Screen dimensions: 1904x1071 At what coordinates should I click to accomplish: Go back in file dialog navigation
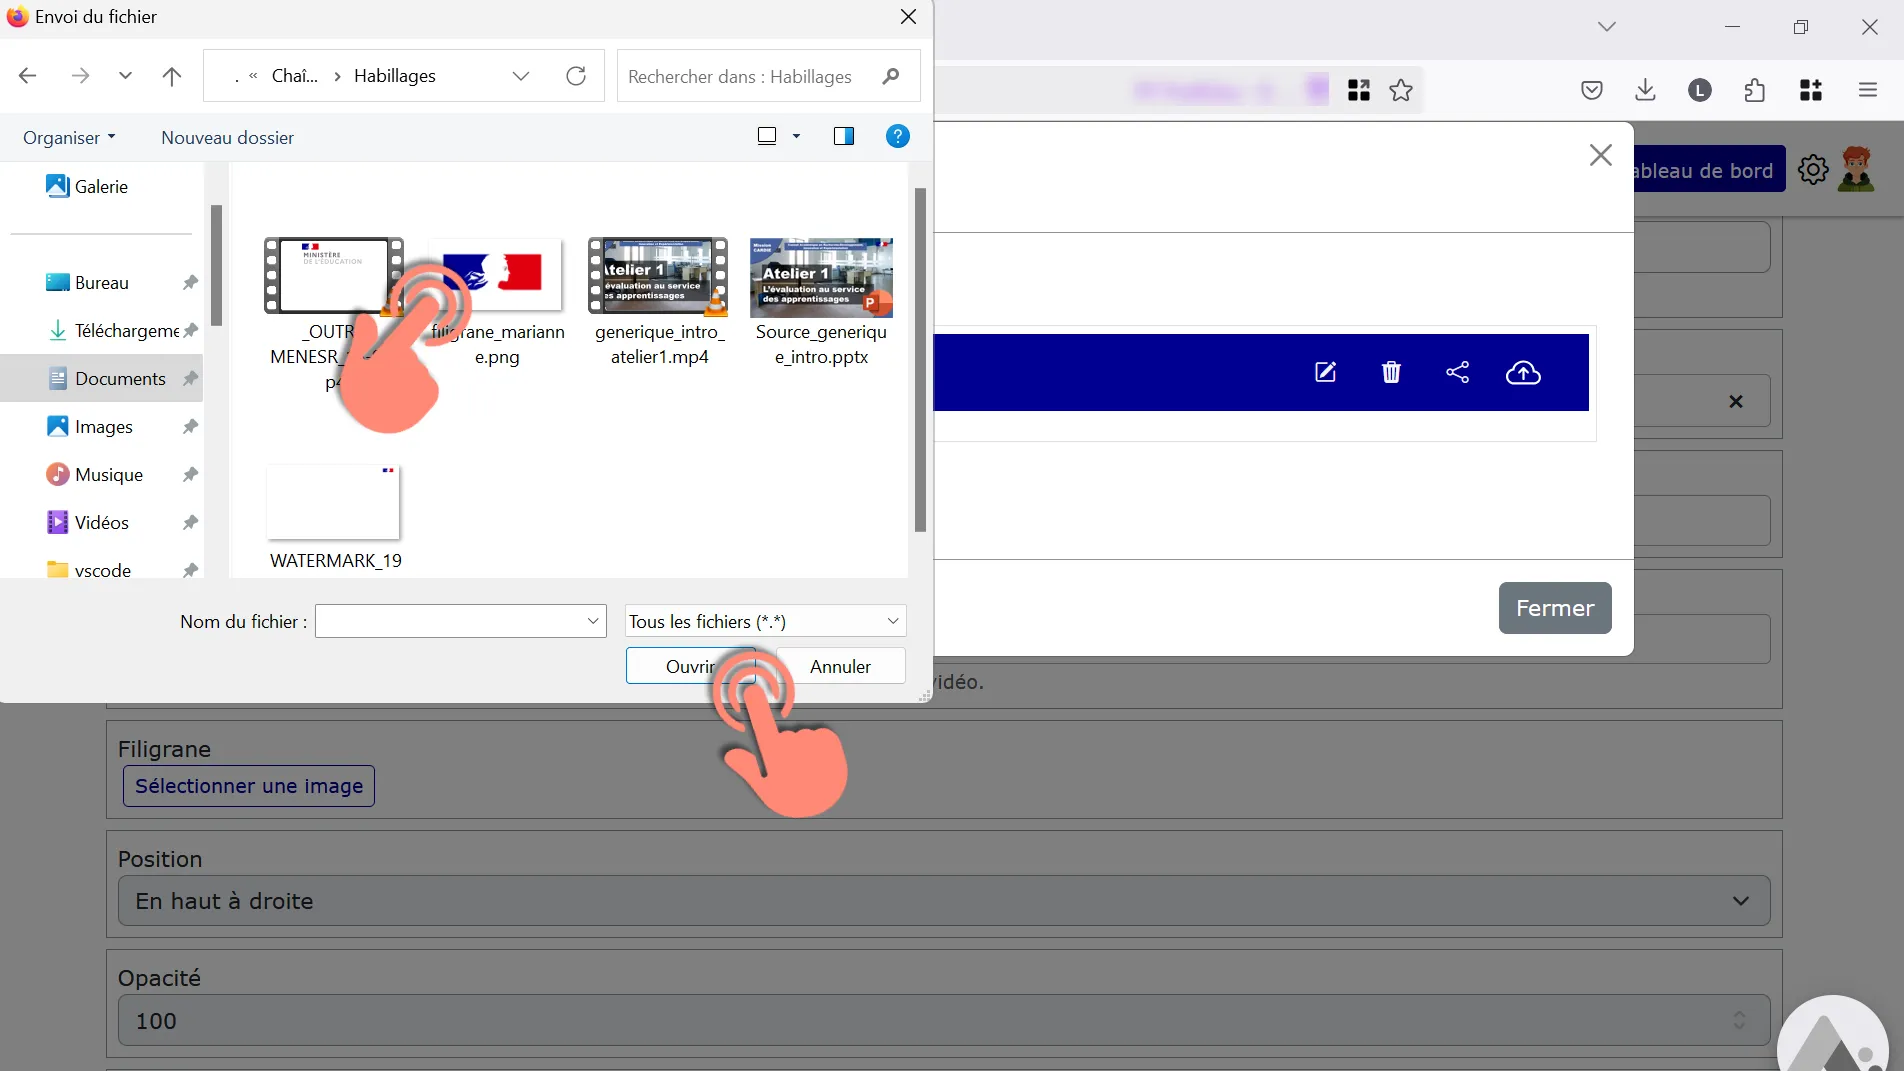pyautogui.click(x=28, y=76)
